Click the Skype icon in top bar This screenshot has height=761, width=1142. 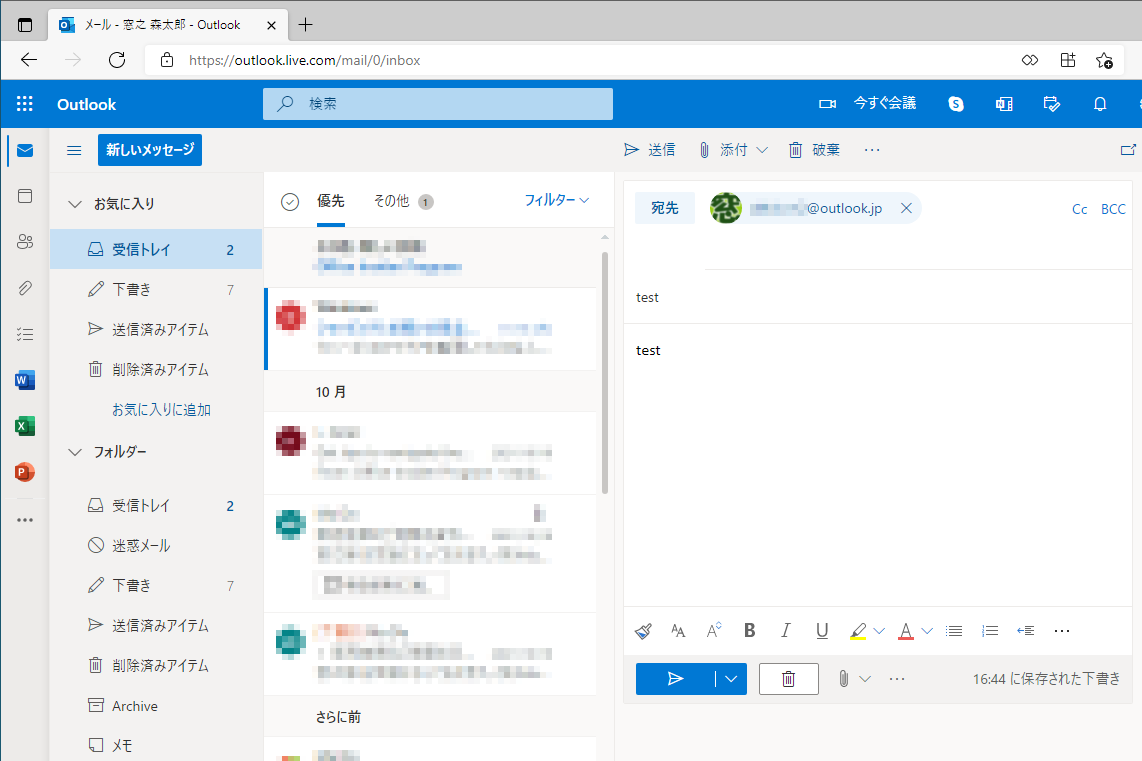pyautogui.click(x=955, y=103)
